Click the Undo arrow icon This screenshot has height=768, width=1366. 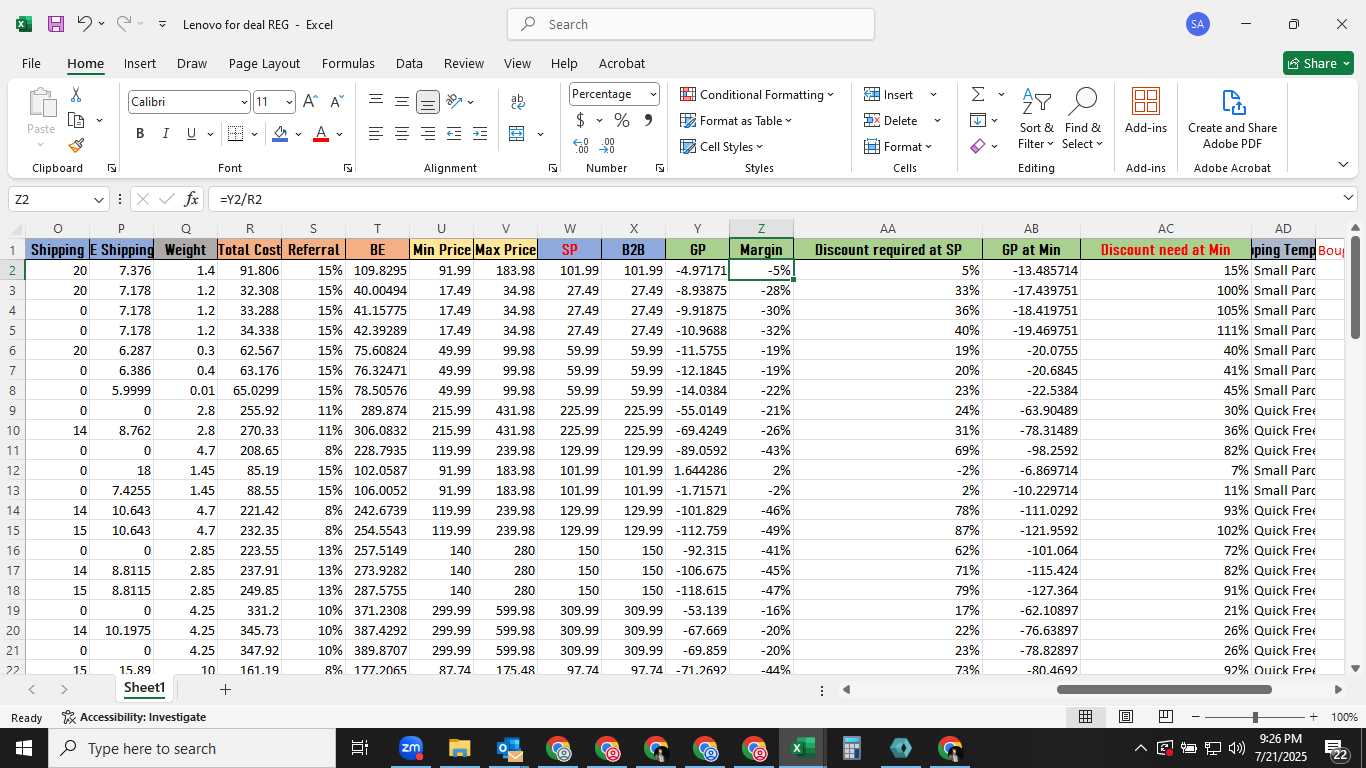click(85, 23)
